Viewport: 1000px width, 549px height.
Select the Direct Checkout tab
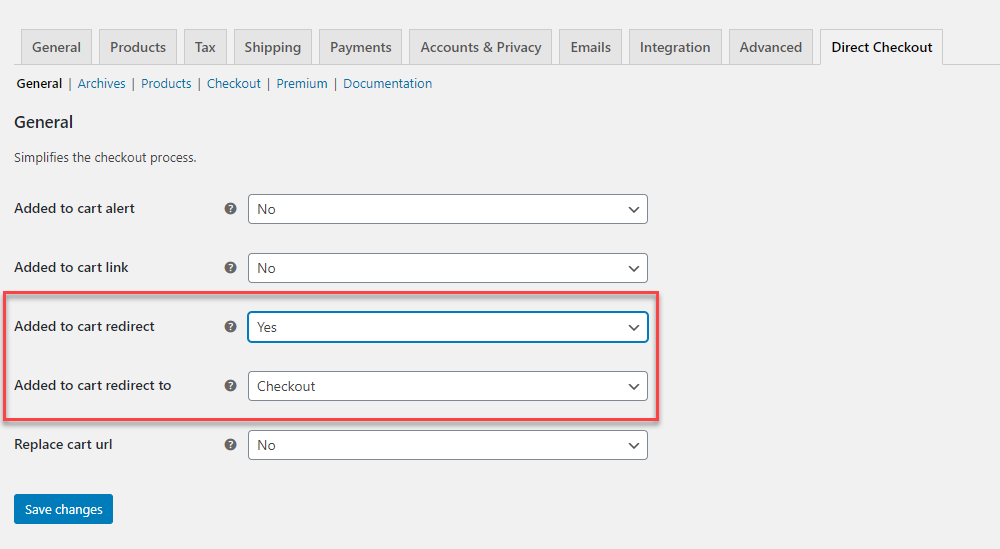pyautogui.click(x=881, y=47)
